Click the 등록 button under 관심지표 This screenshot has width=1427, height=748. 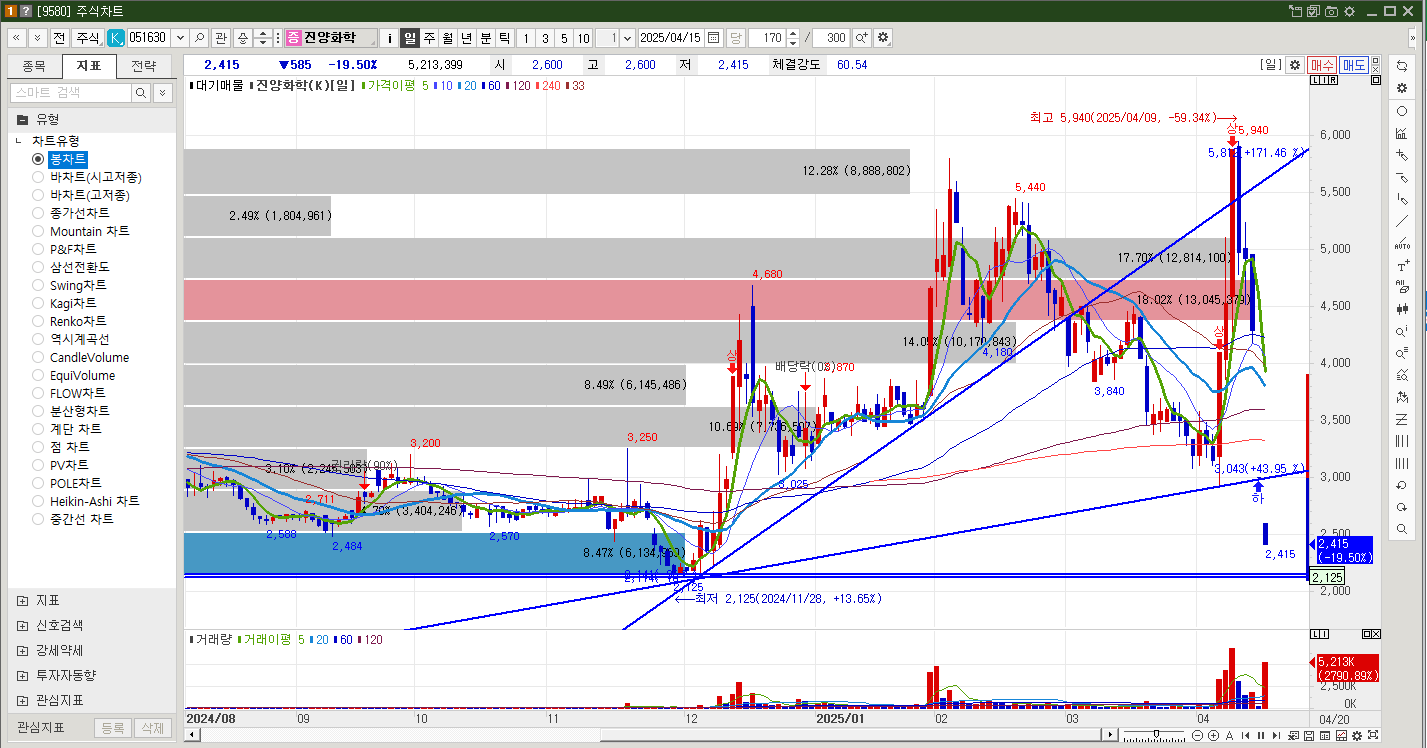[113, 728]
